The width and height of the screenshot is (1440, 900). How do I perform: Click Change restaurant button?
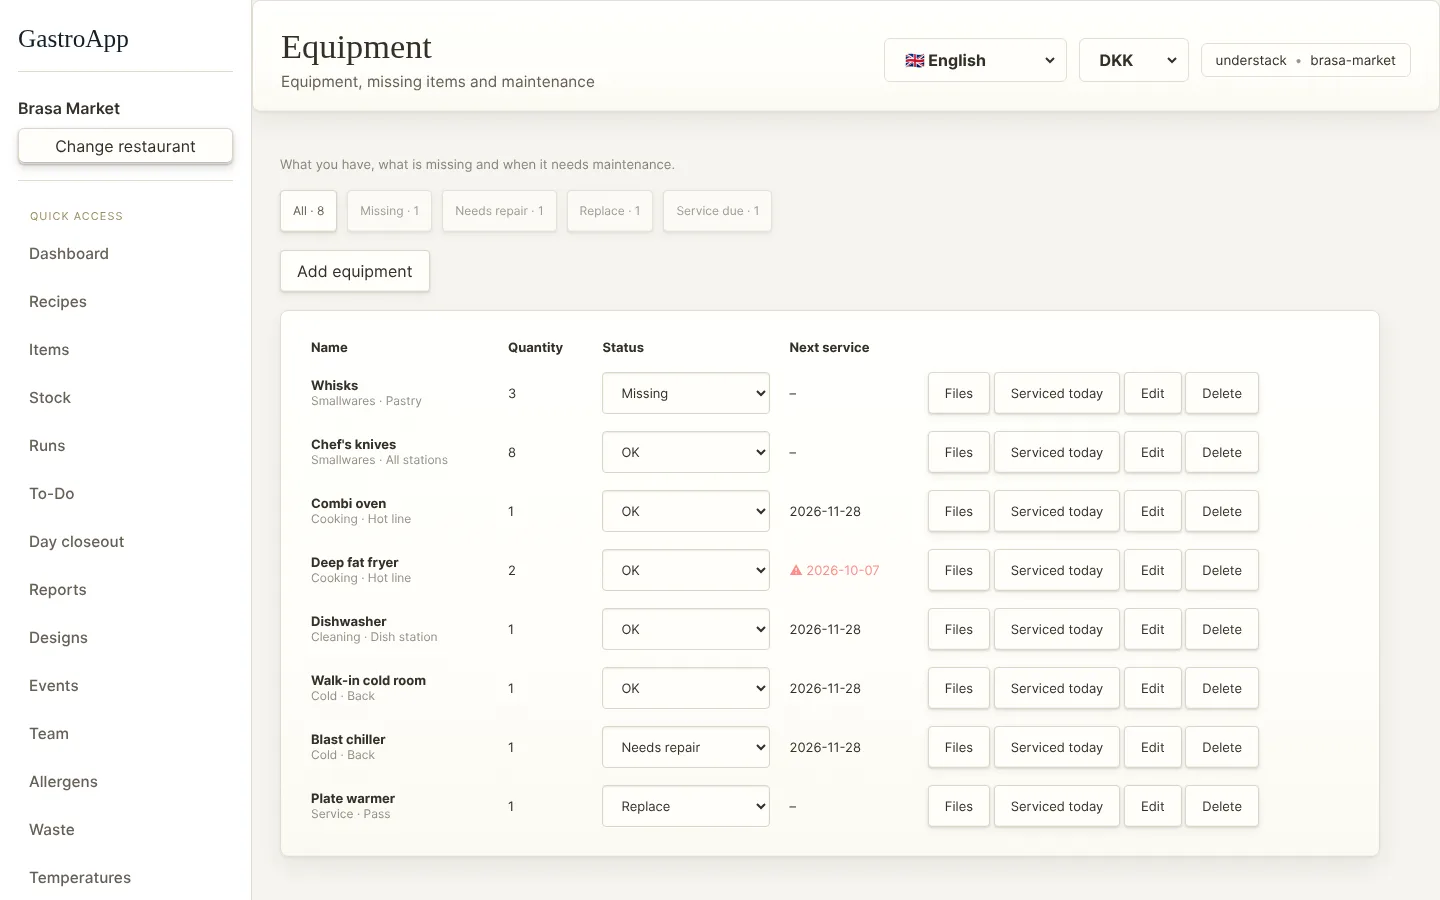pyautogui.click(x=125, y=146)
